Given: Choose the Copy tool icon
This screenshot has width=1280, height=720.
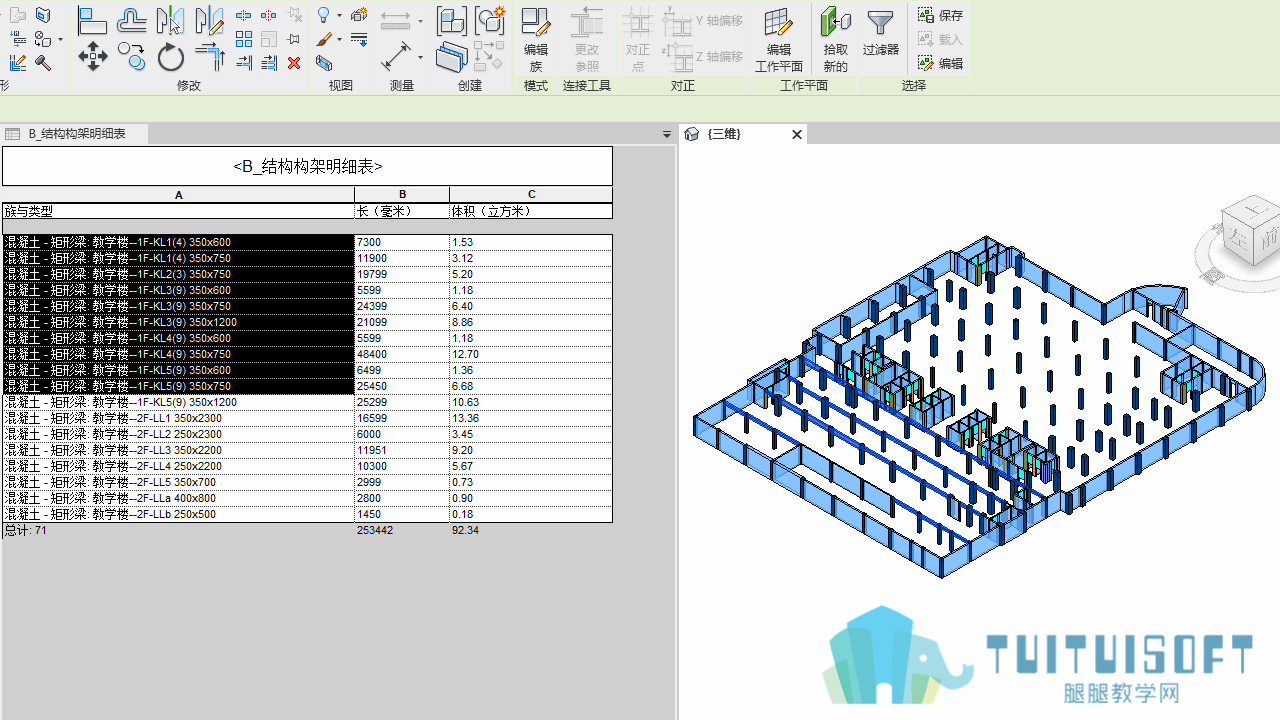Looking at the screenshot, I should (x=131, y=56).
